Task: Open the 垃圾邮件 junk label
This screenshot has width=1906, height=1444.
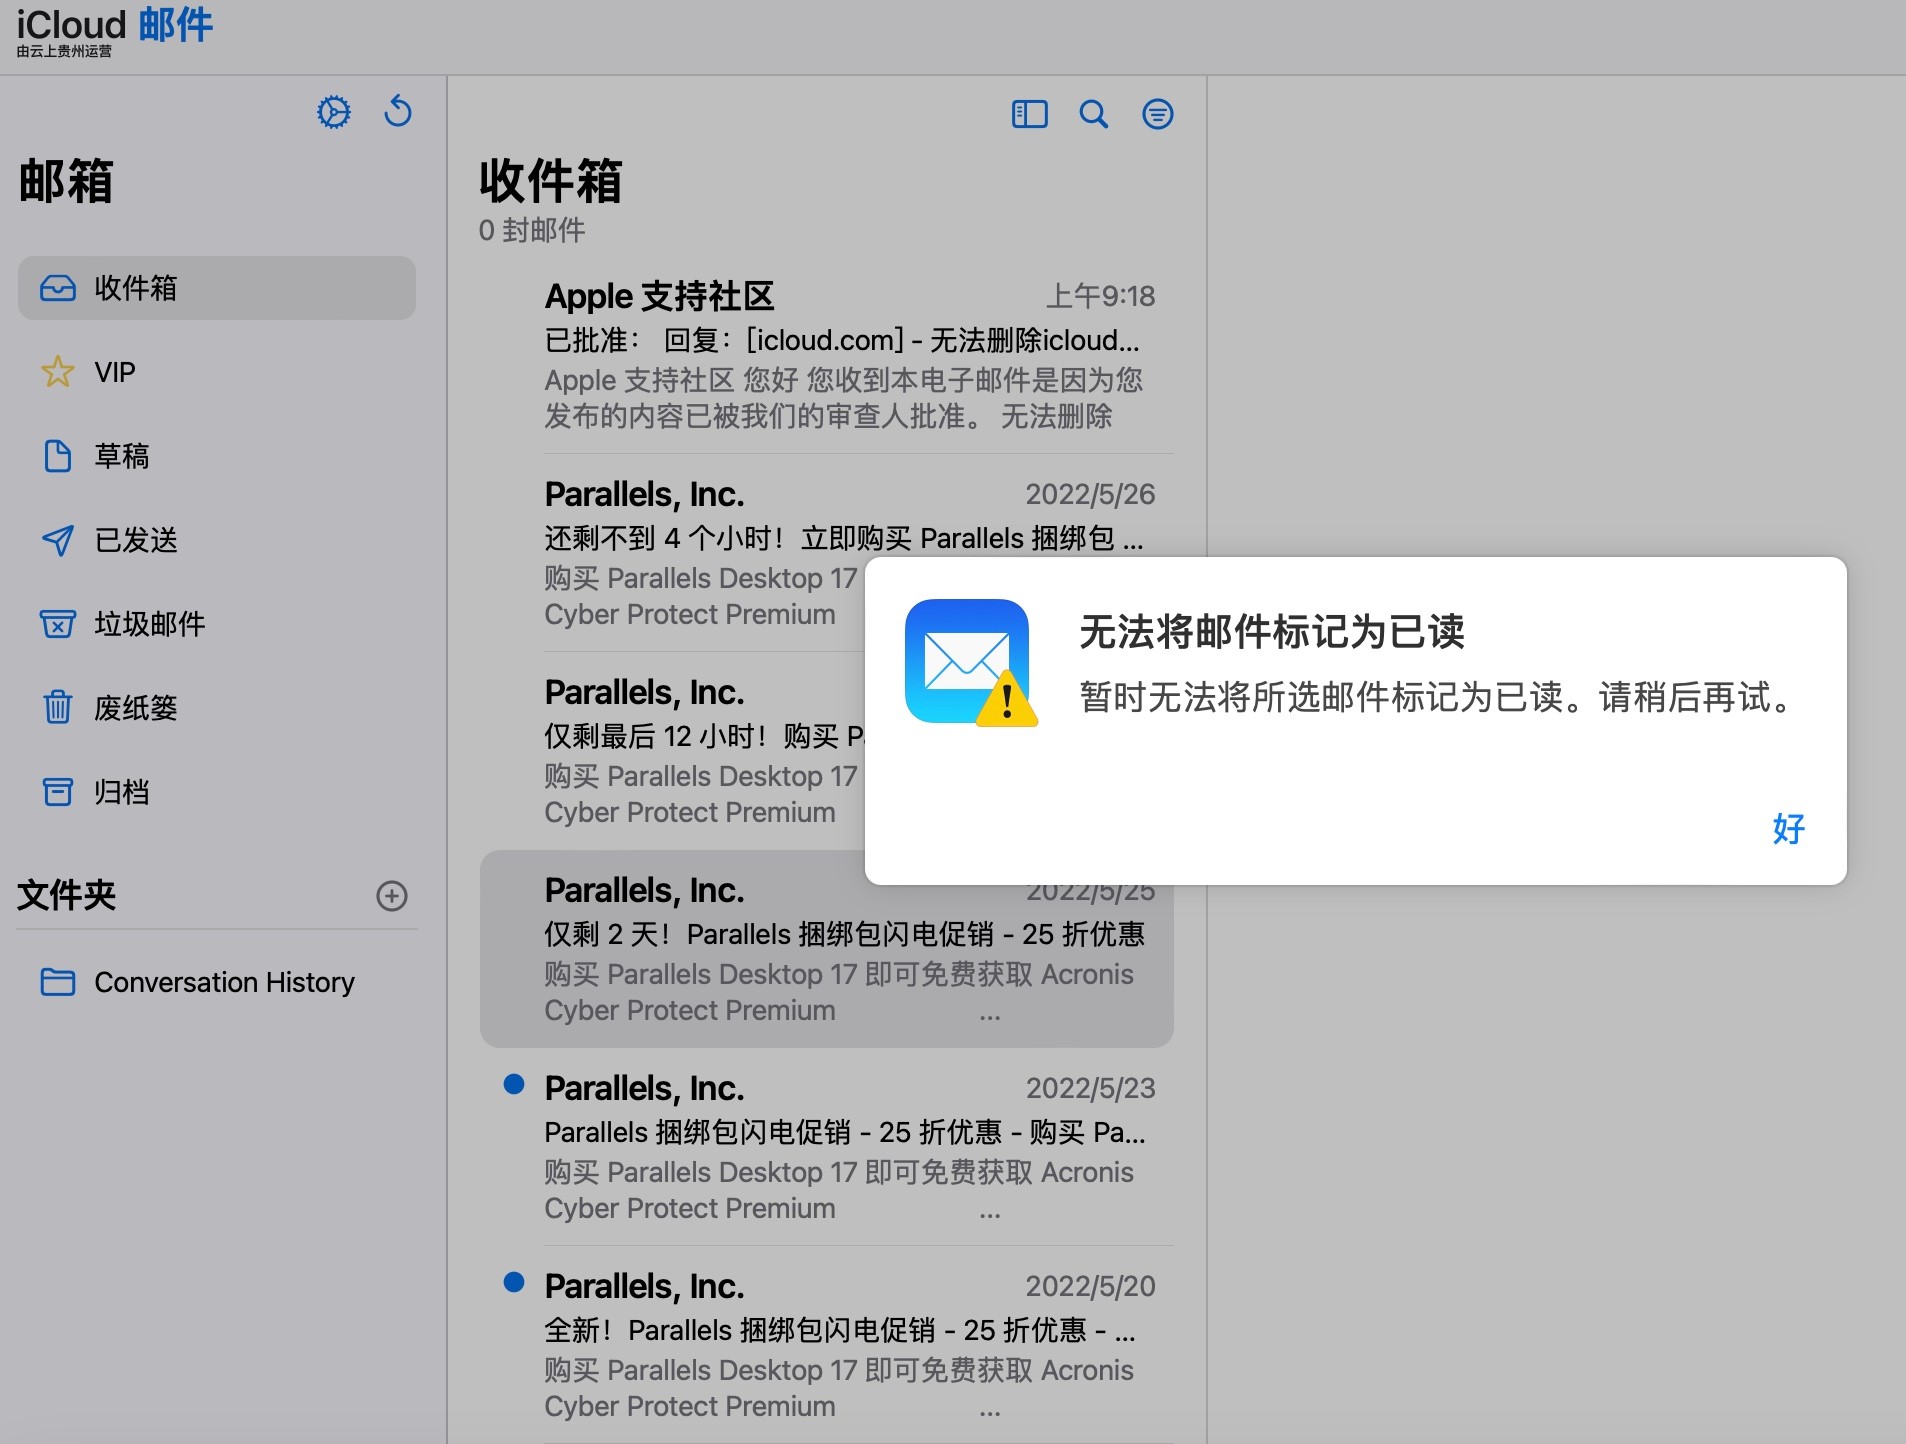Action: 150,624
